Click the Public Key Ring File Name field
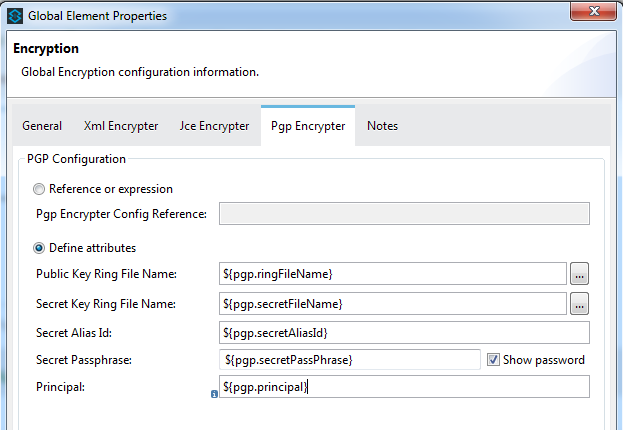Image resolution: width=623 pixels, height=430 pixels. click(393, 273)
